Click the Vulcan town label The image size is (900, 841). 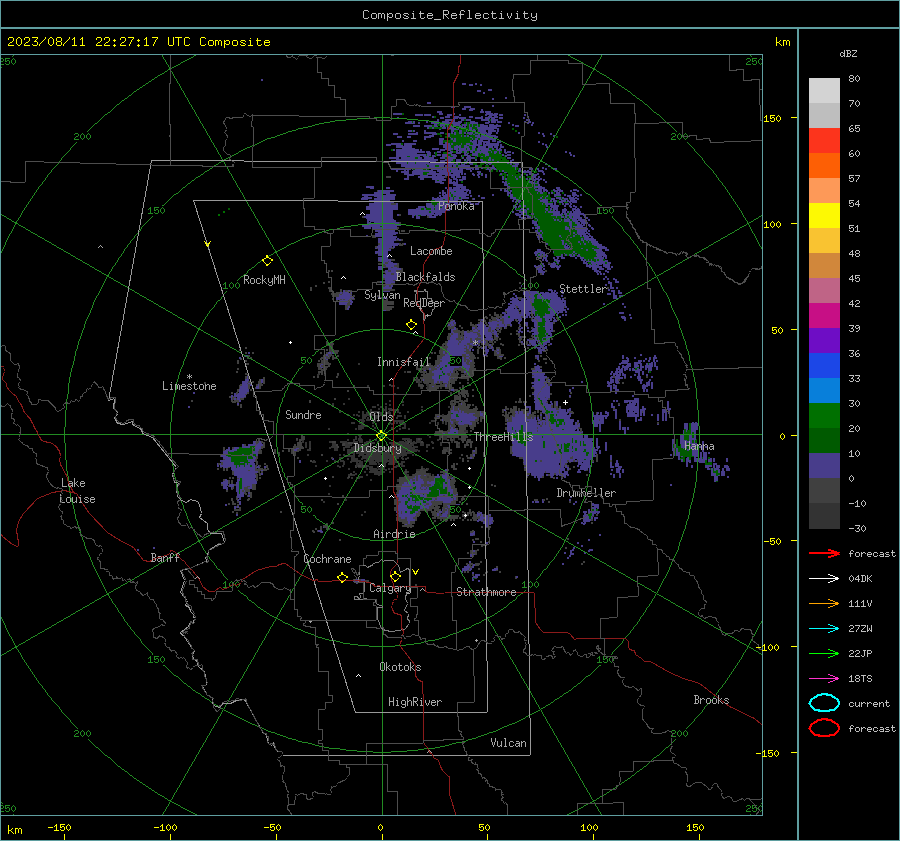coord(508,743)
